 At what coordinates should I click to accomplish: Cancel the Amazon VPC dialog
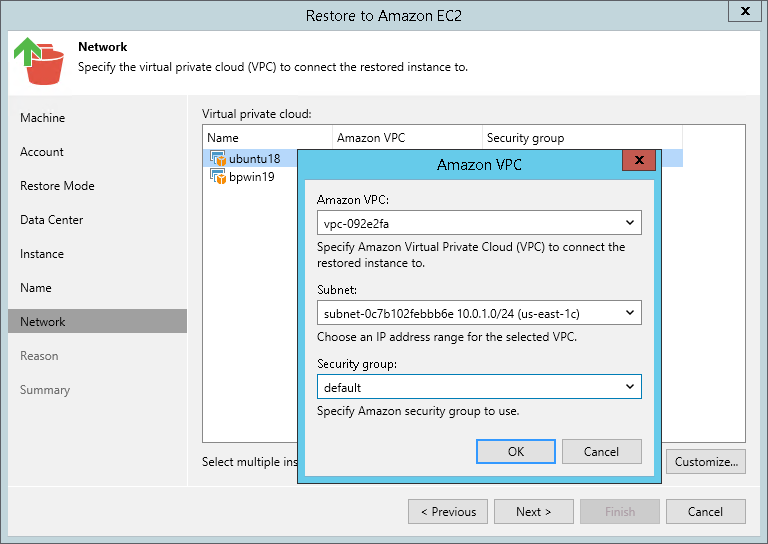click(601, 451)
